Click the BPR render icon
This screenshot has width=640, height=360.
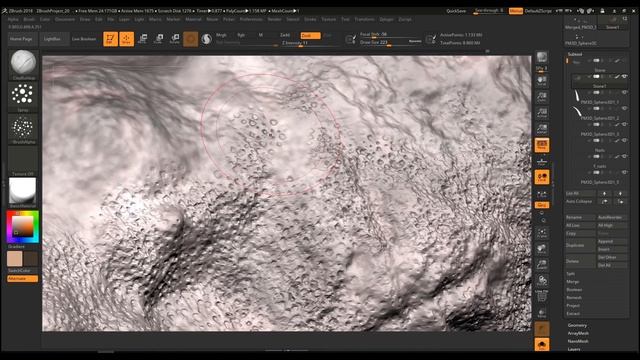point(542,57)
